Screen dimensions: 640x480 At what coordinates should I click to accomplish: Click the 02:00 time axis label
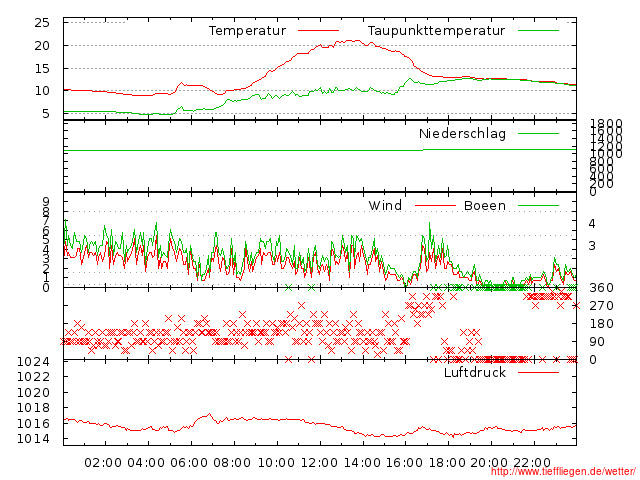103,463
